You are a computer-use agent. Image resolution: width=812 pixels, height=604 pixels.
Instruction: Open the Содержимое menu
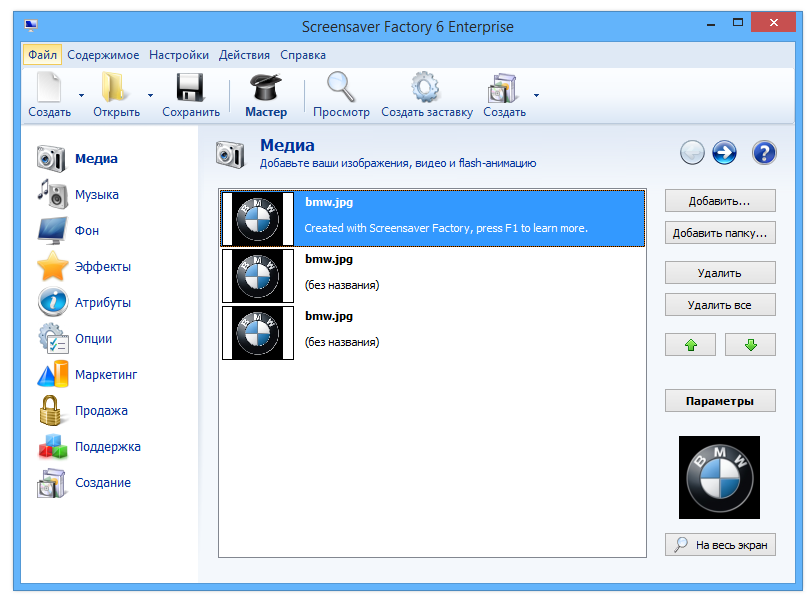coord(103,55)
